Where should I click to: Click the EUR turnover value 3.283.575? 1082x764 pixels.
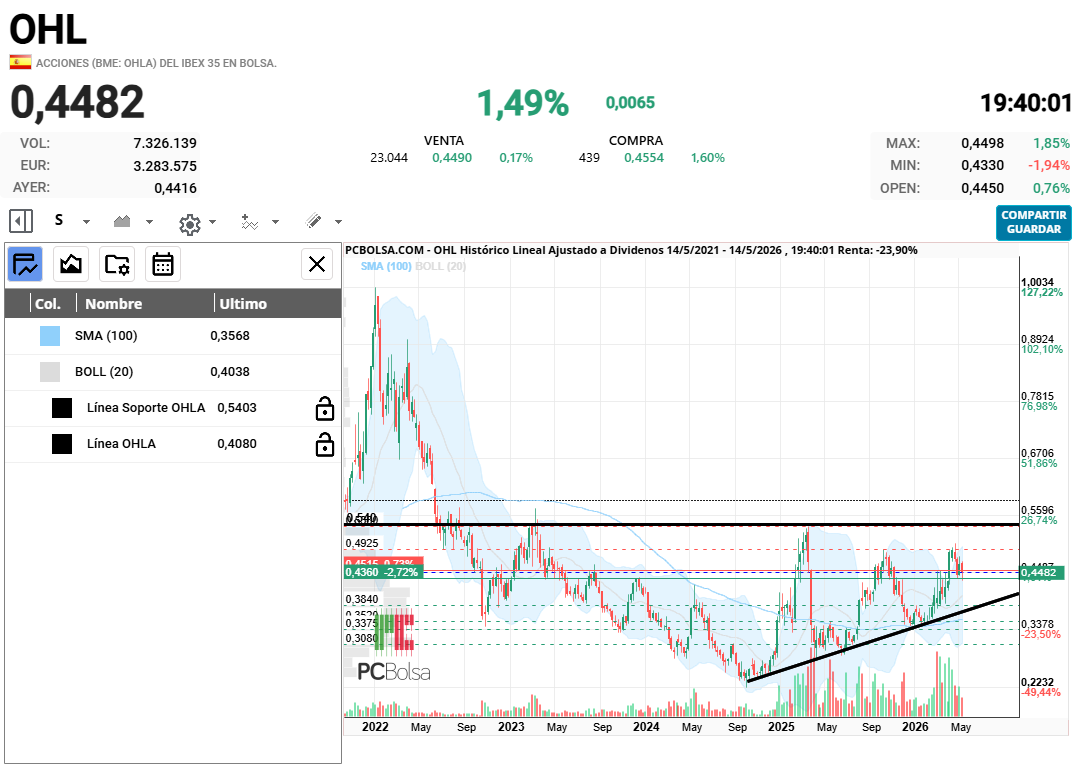click(x=165, y=166)
